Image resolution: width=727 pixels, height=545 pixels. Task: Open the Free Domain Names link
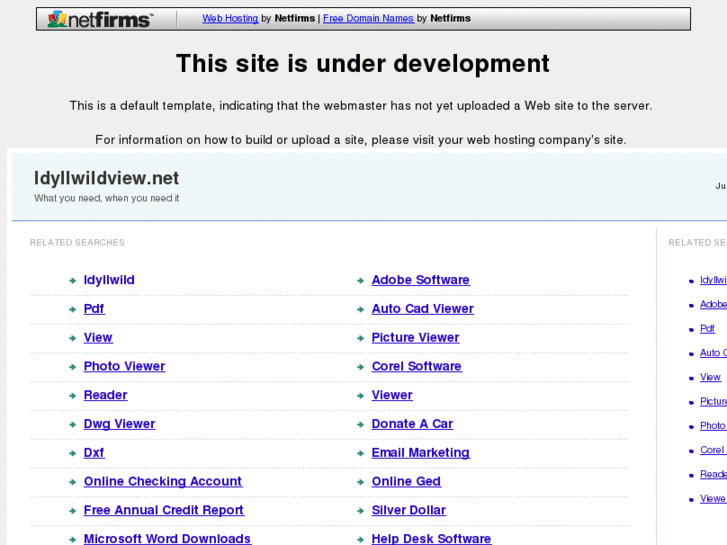pos(368,19)
